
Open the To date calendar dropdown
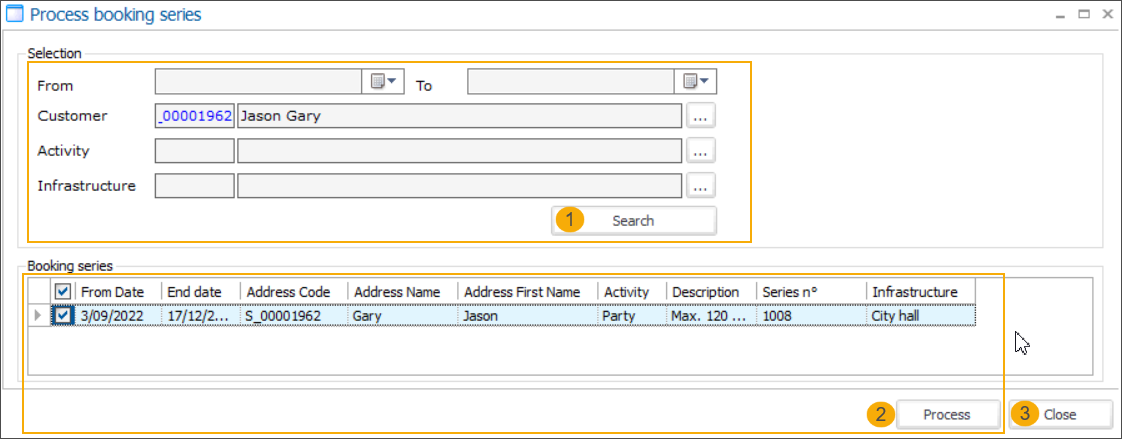click(x=696, y=82)
